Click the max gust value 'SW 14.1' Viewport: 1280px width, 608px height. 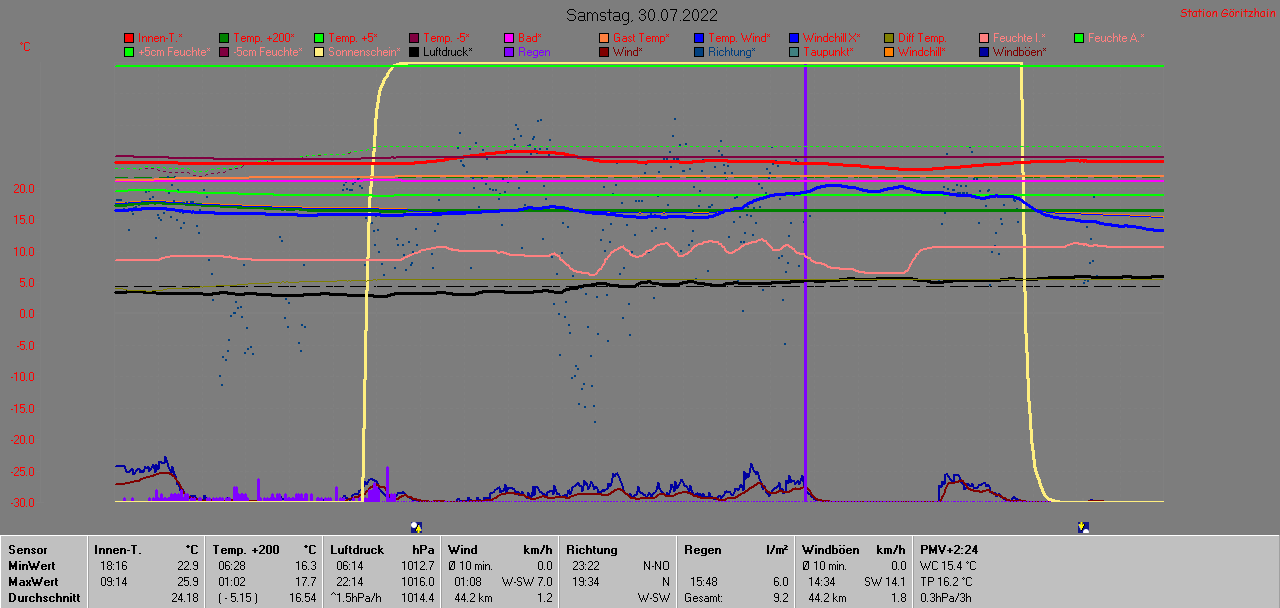click(885, 582)
